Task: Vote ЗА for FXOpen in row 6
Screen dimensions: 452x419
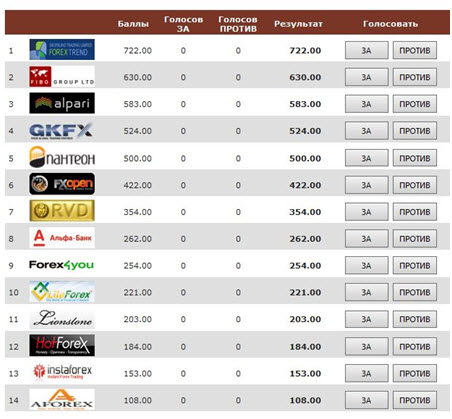Action: pos(367,185)
